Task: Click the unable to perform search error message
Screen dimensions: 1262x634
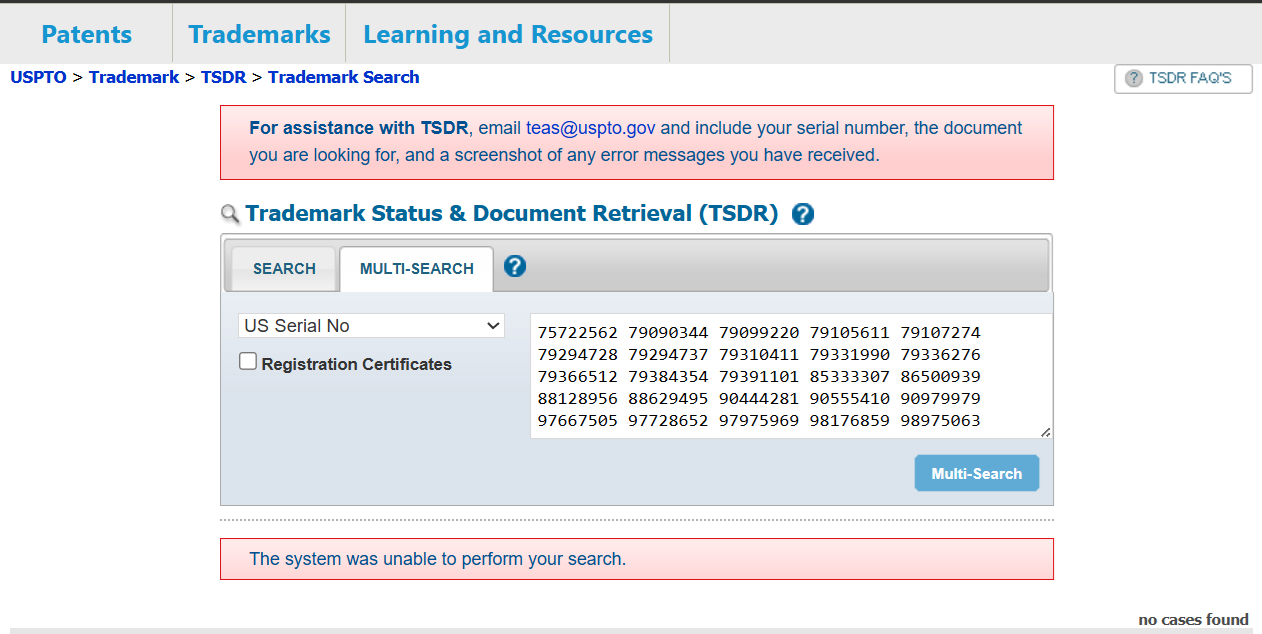Action: coord(437,559)
